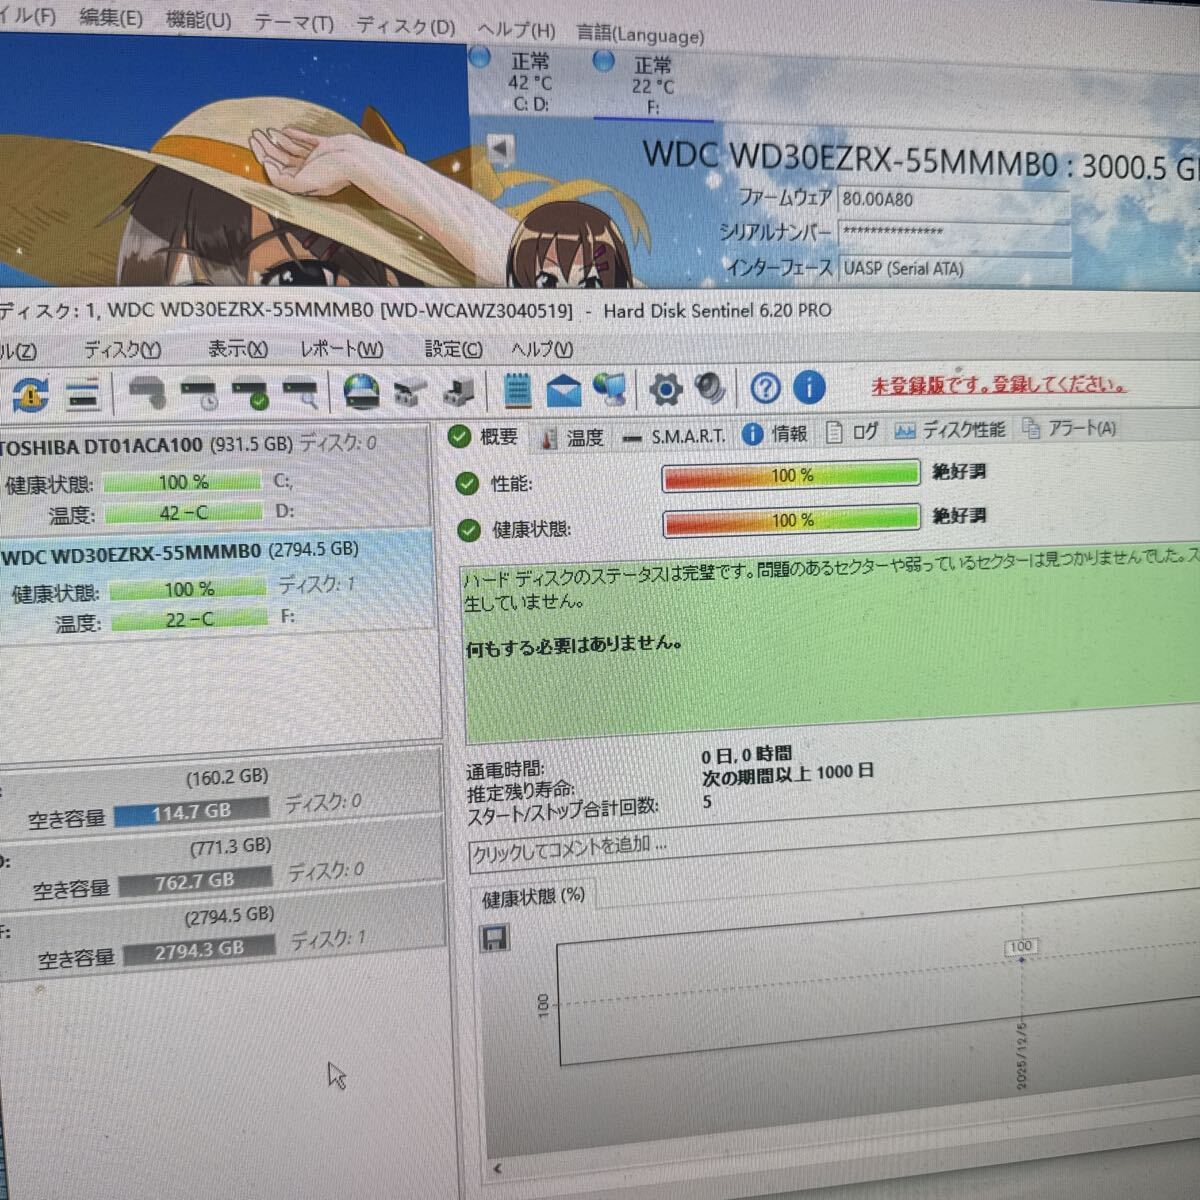
Task: Click the refresh disk status icon
Action: [30, 395]
